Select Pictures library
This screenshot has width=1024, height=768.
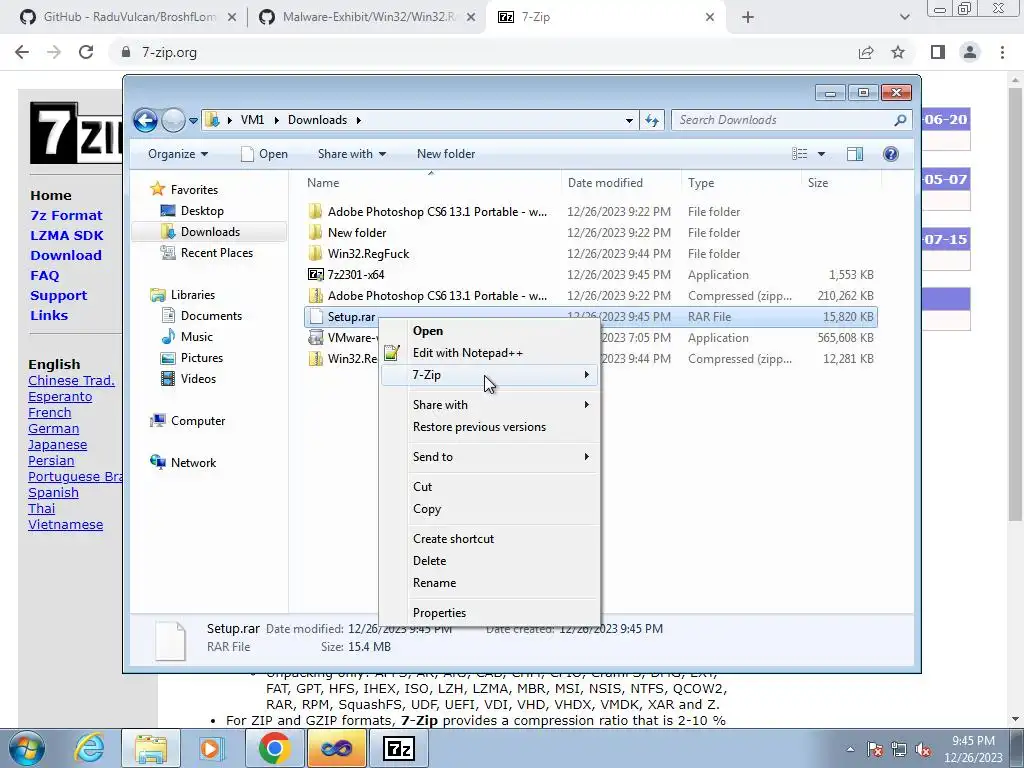192,358
